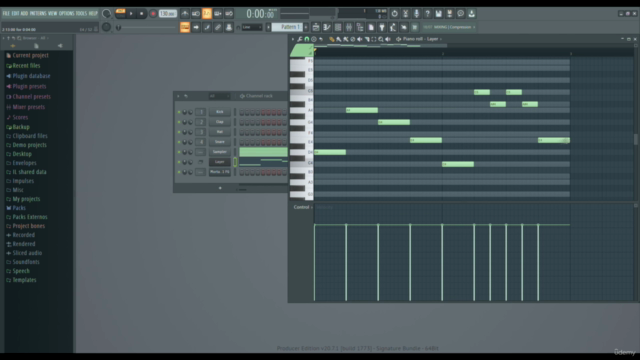Toggle piano roll magnet snap icon

[x=307, y=39]
